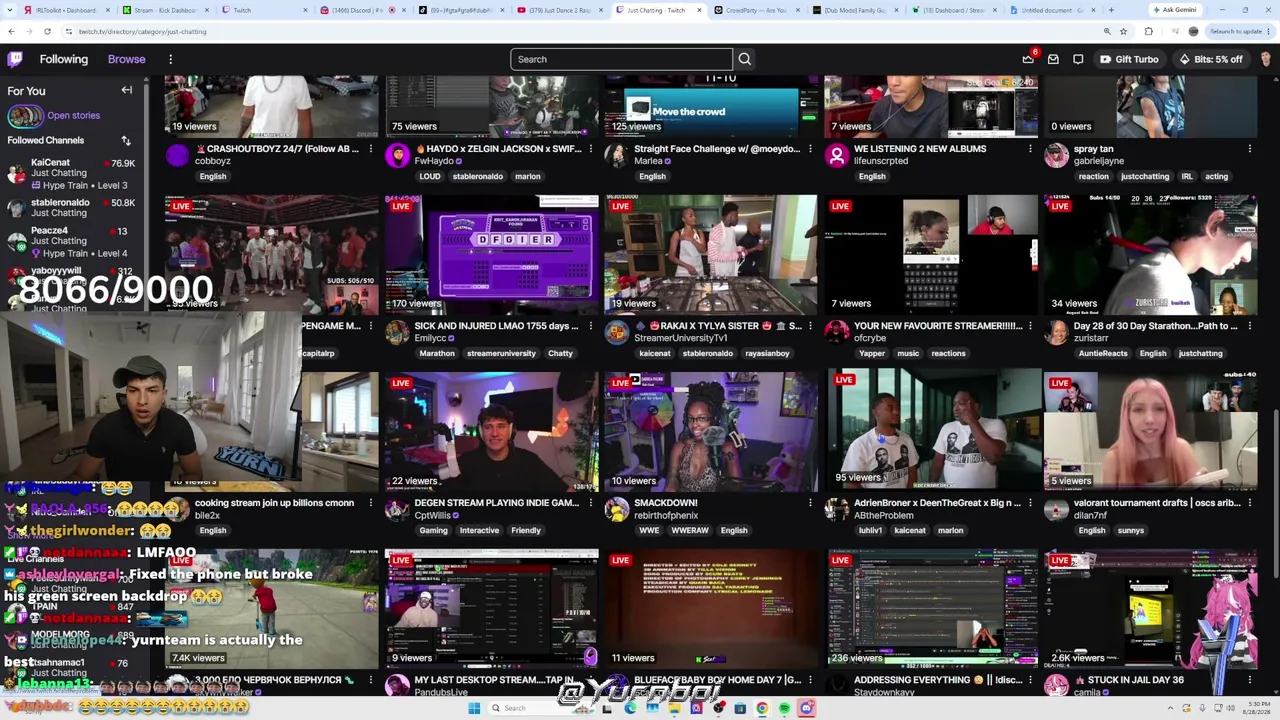
Task: Open options for YOUR NEW FAVOURITE STREAMER stream
Action: coord(1030,326)
